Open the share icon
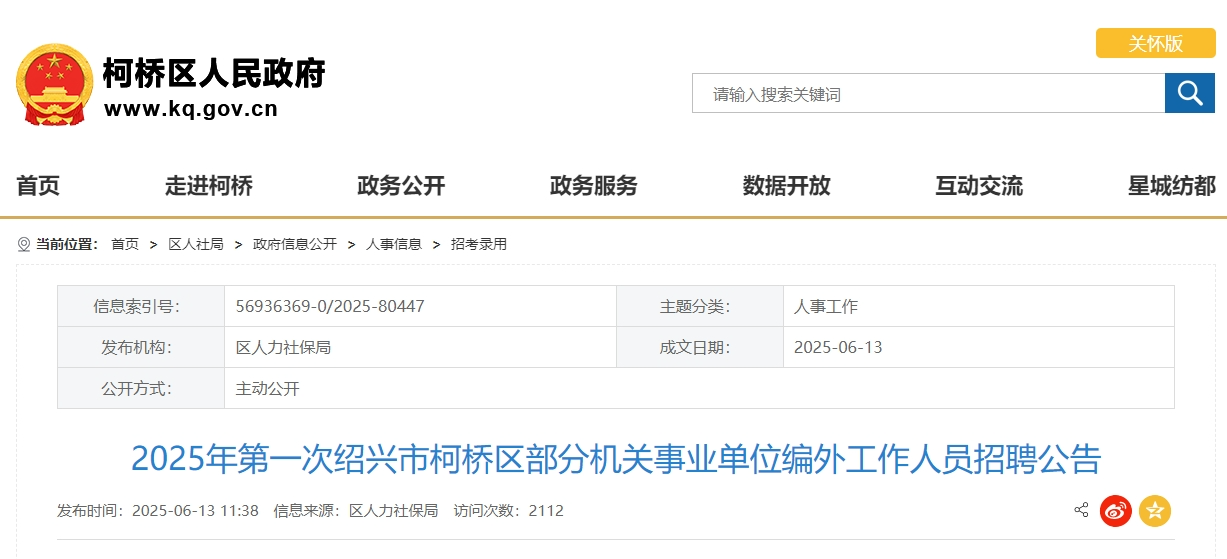The height and width of the screenshot is (559, 1227). pos(1081,510)
